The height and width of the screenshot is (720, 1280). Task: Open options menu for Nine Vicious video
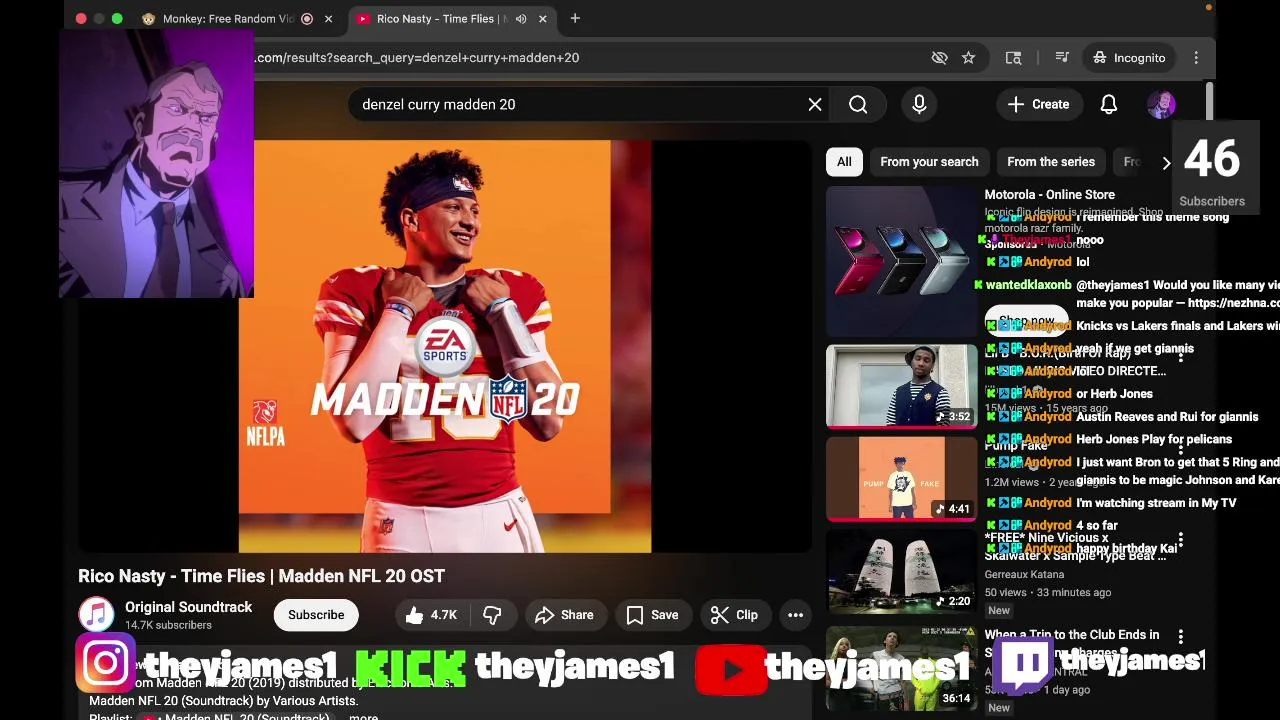(1181, 540)
